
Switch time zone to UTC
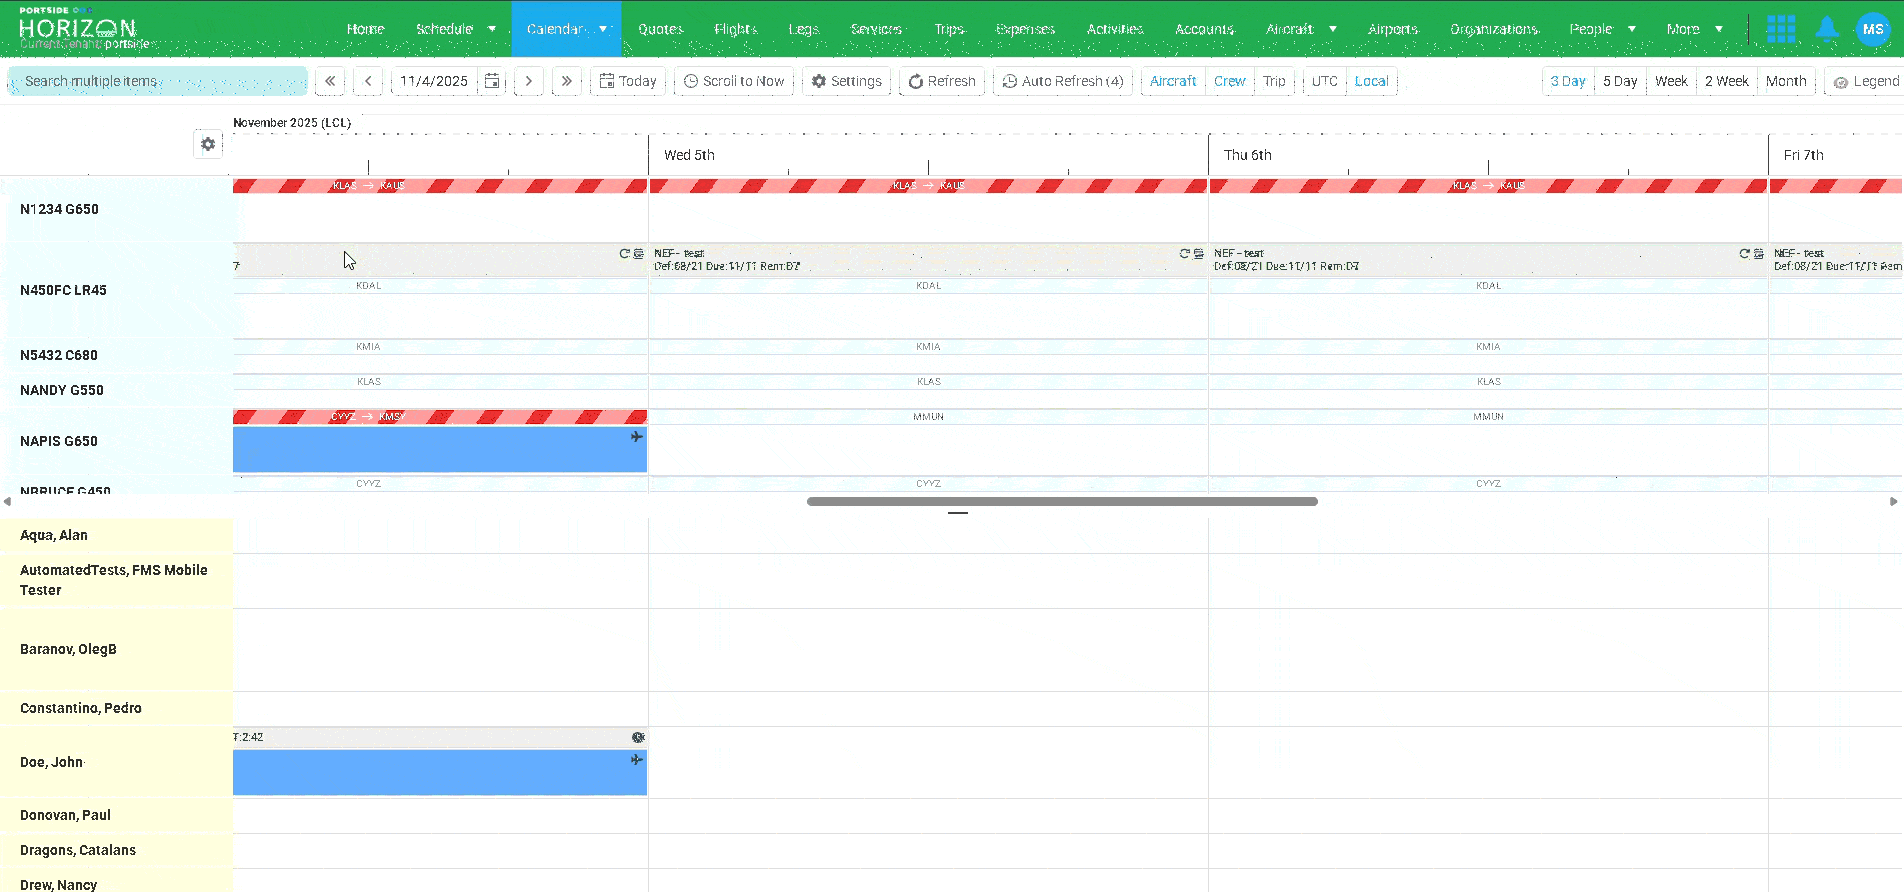[1324, 81]
